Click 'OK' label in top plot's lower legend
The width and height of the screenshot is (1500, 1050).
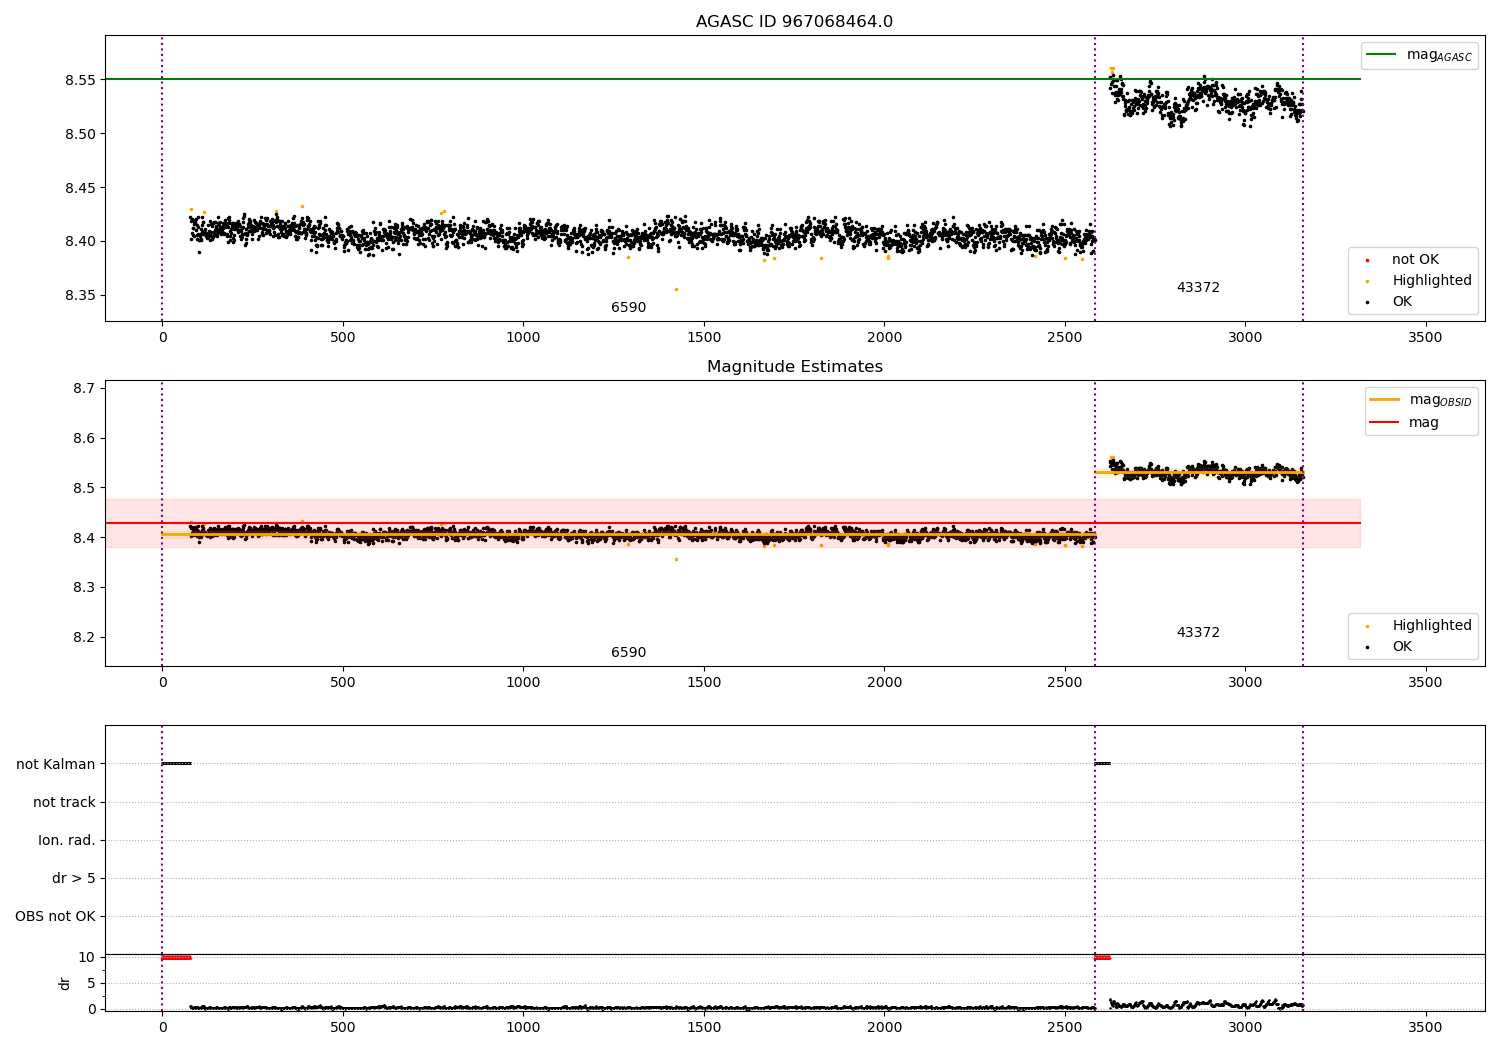point(1402,302)
